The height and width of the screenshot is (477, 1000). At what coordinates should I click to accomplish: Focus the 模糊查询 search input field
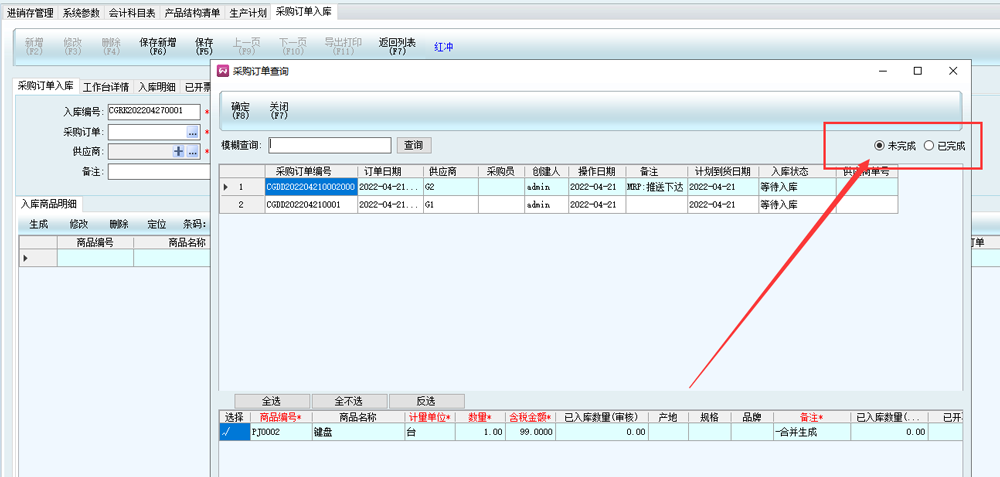(x=330, y=146)
